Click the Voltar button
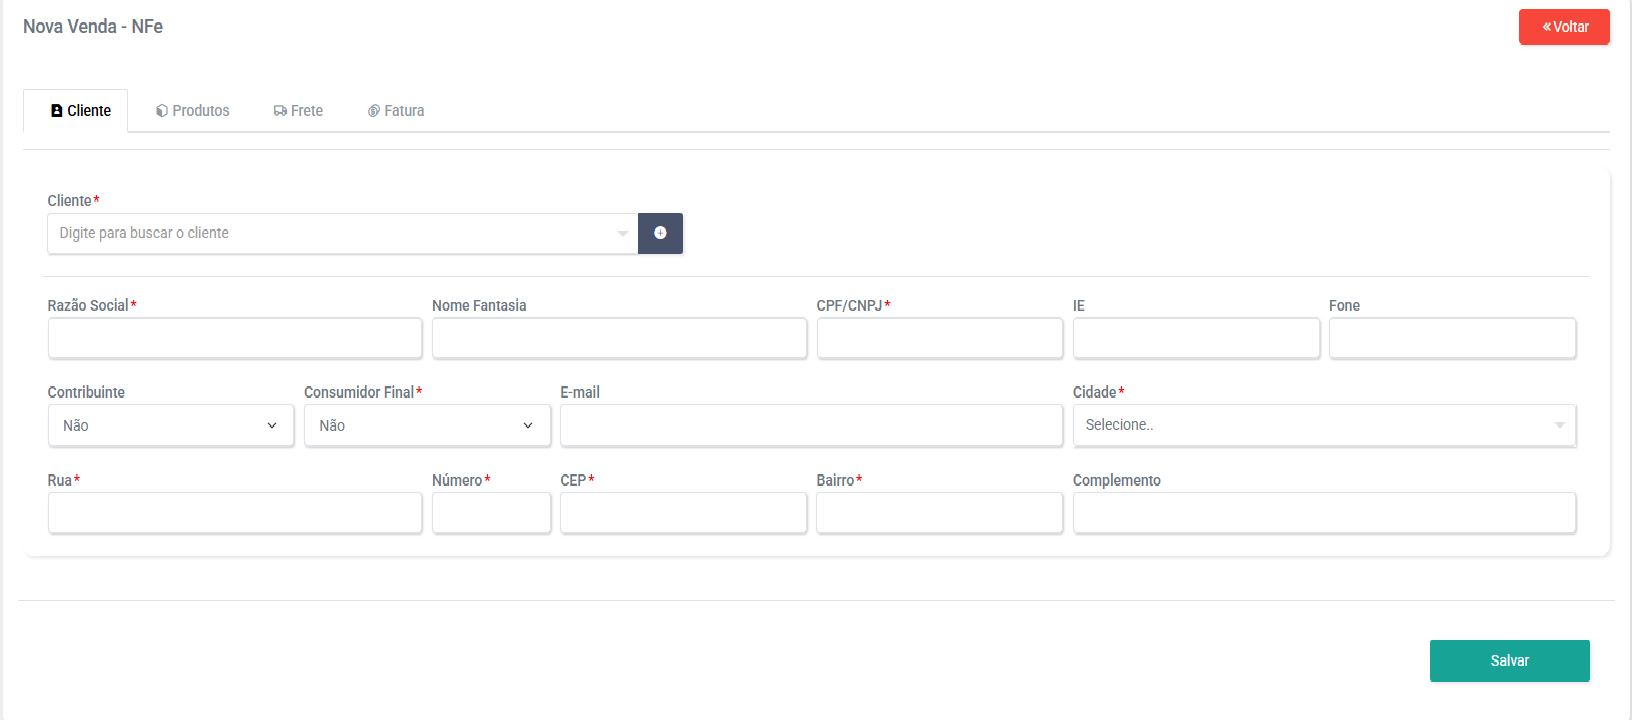1632x720 pixels. [1563, 27]
